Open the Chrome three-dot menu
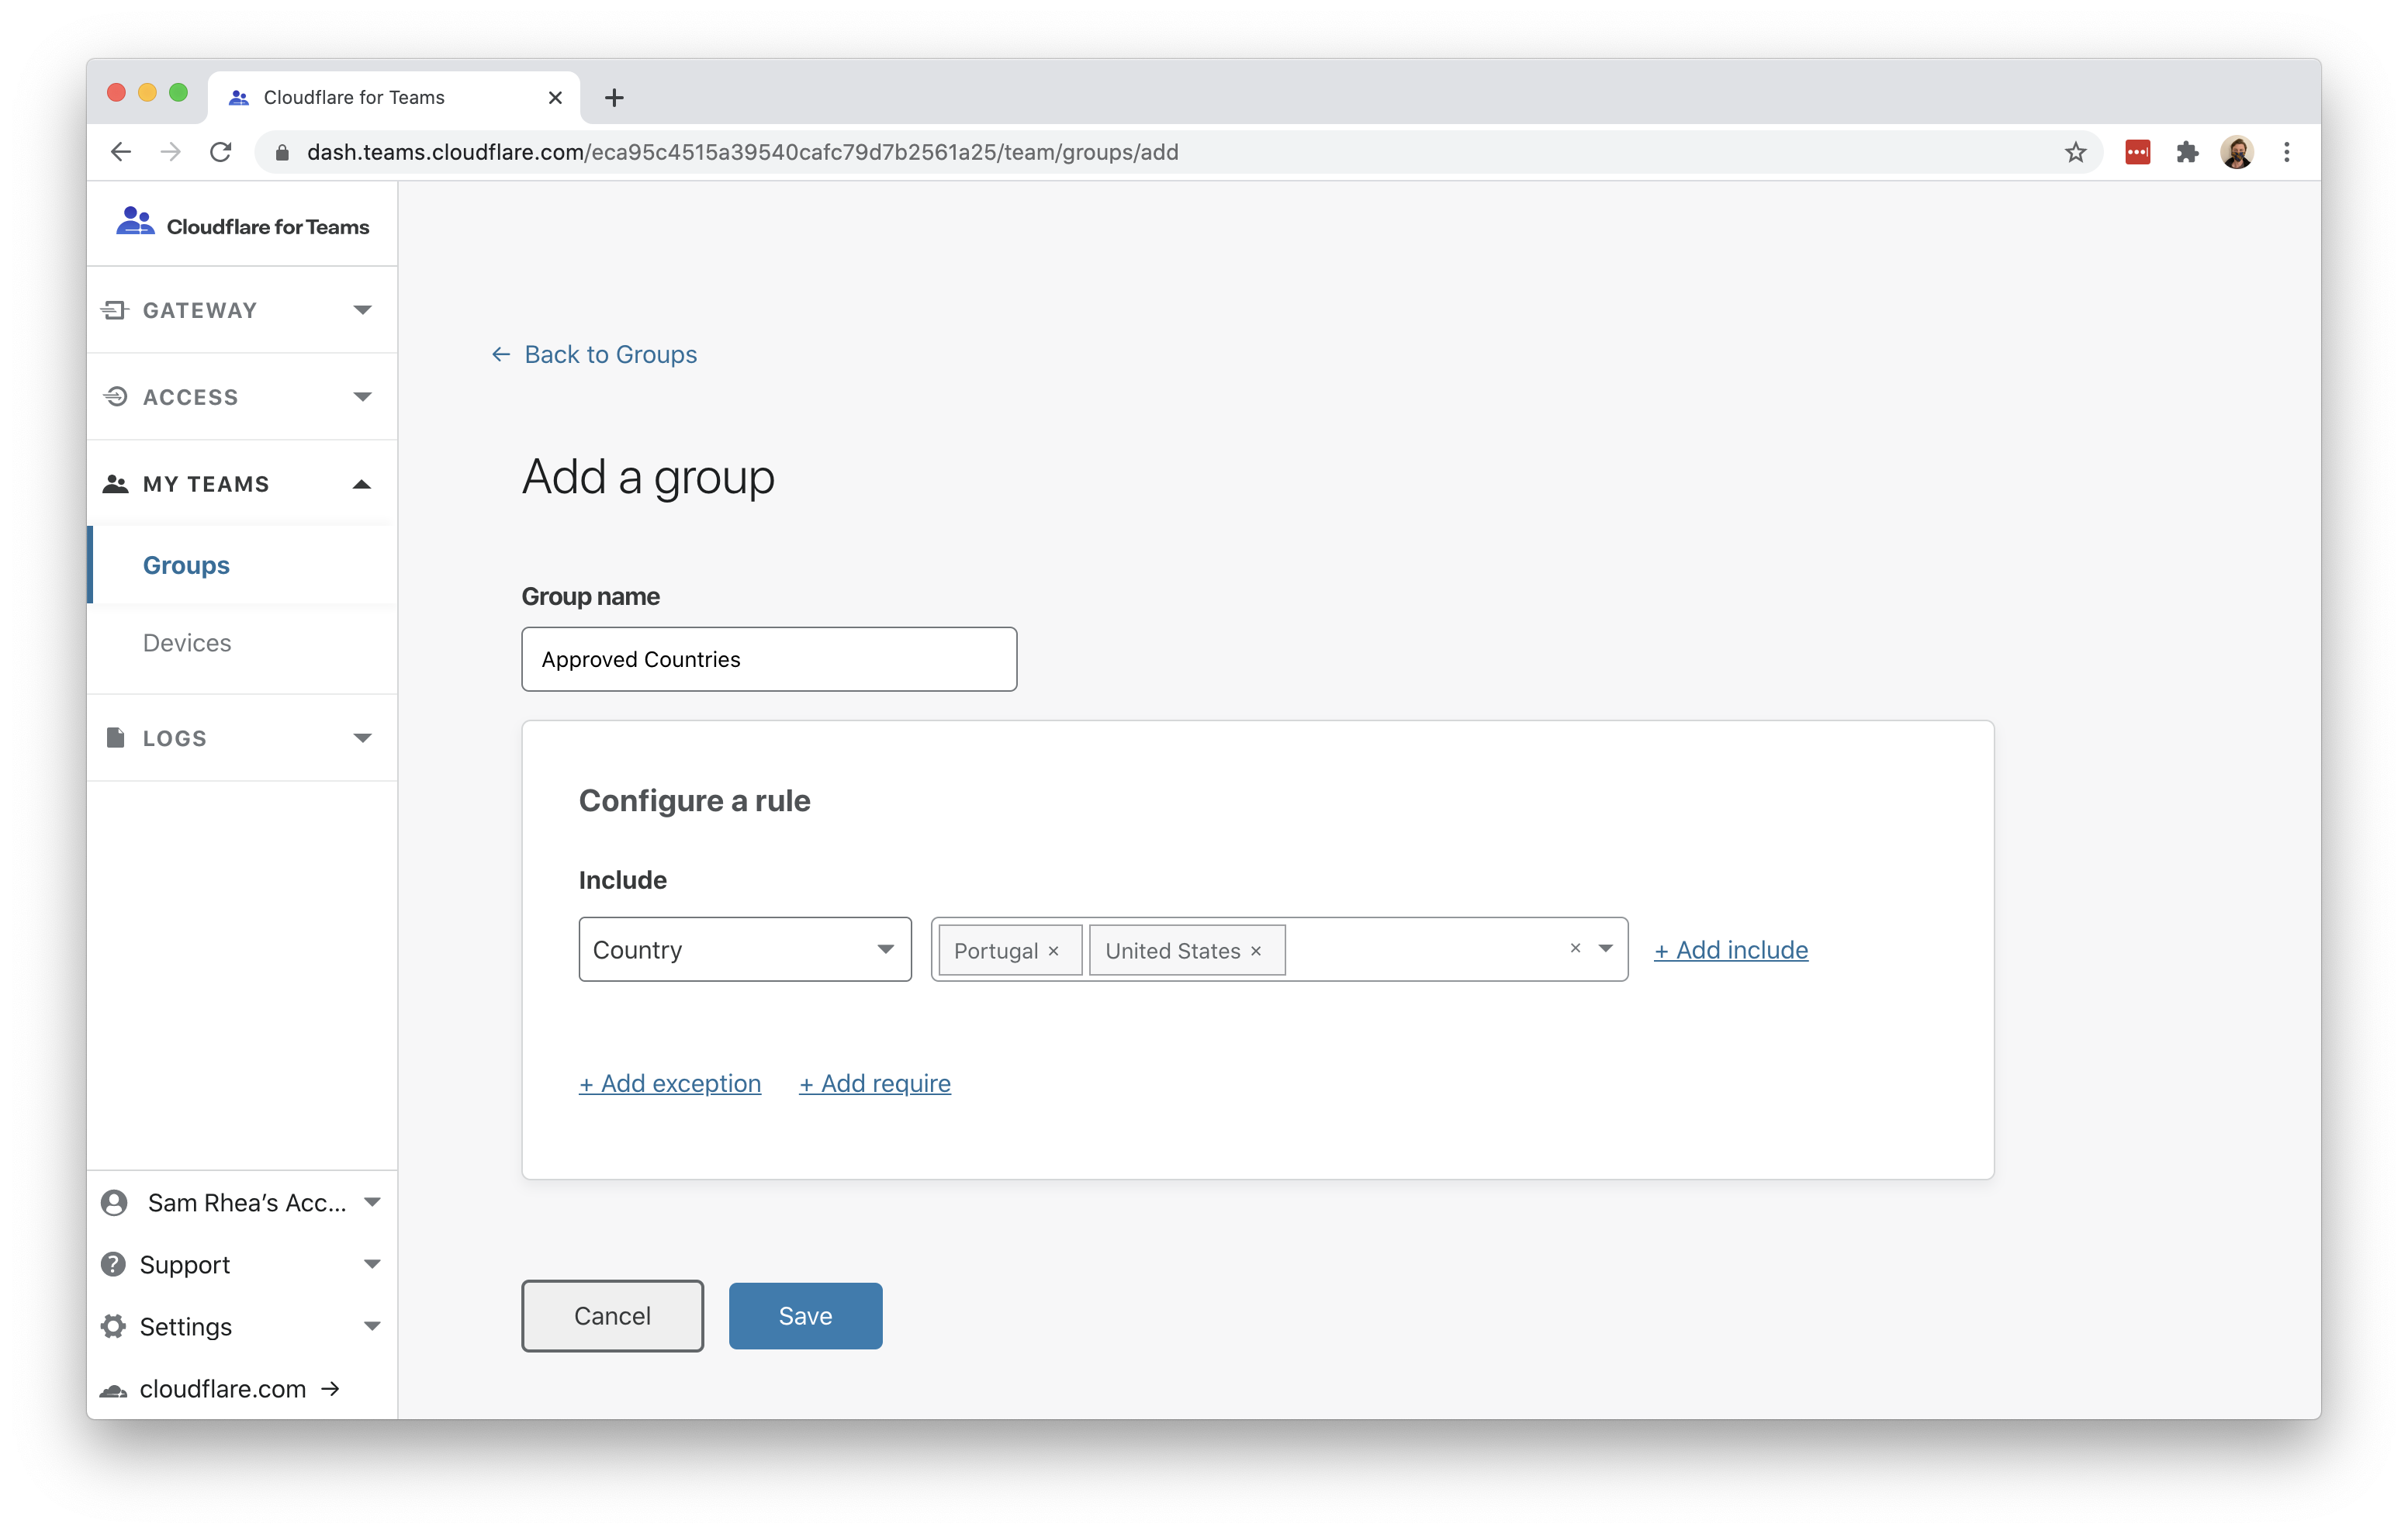The width and height of the screenshot is (2408, 1534). pos(2286,152)
